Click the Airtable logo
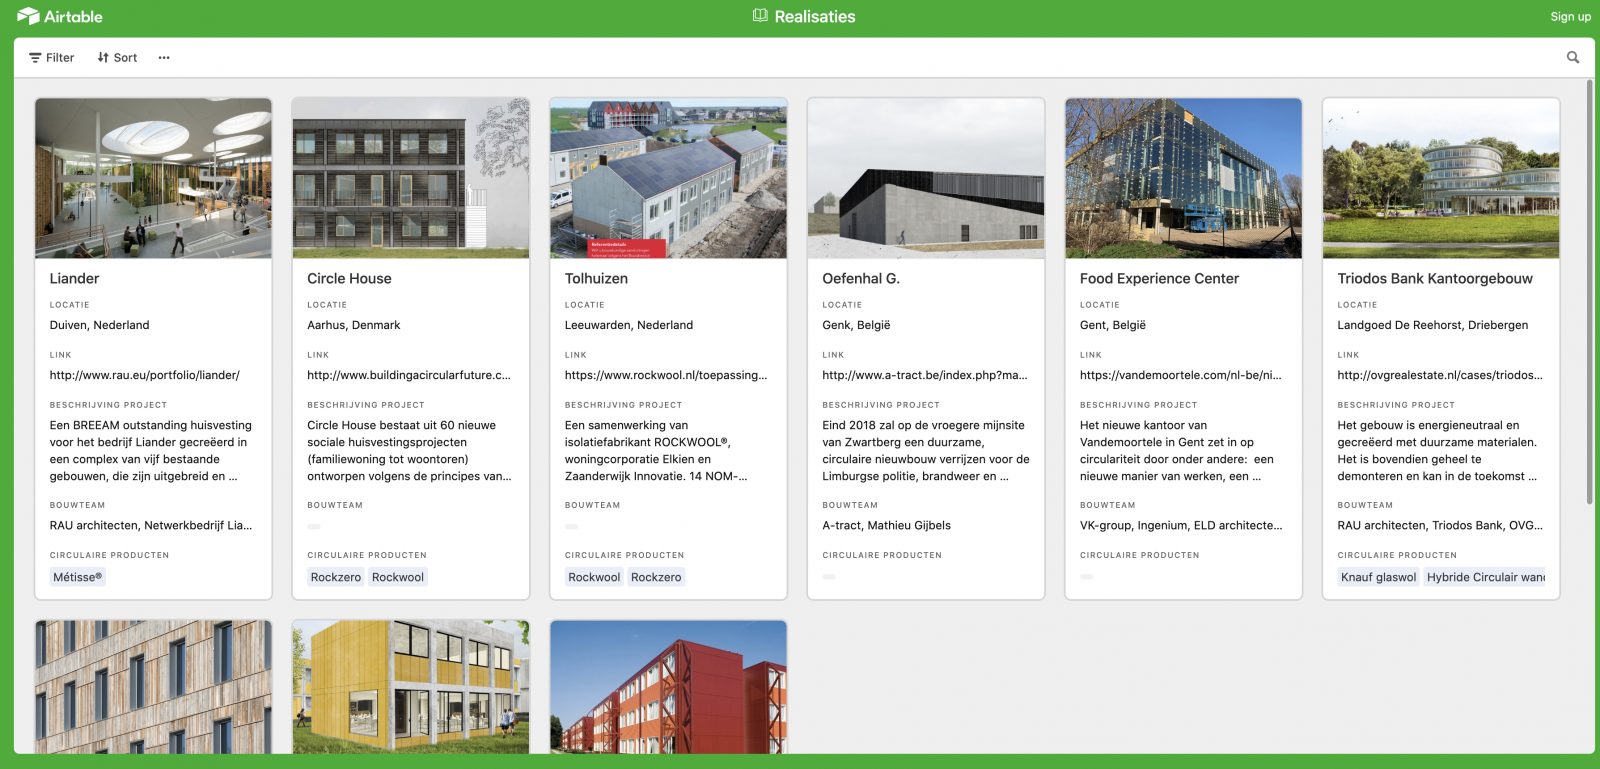 [x=60, y=16]
